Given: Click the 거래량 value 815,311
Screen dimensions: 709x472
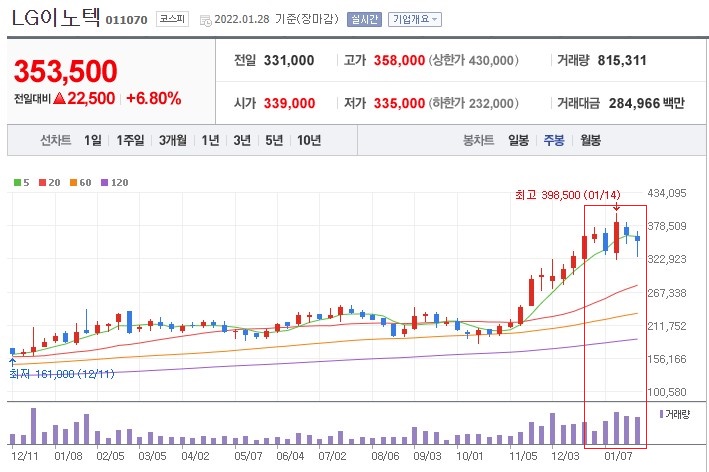Looking at the screenshot, I should click(x=622, y=60).
